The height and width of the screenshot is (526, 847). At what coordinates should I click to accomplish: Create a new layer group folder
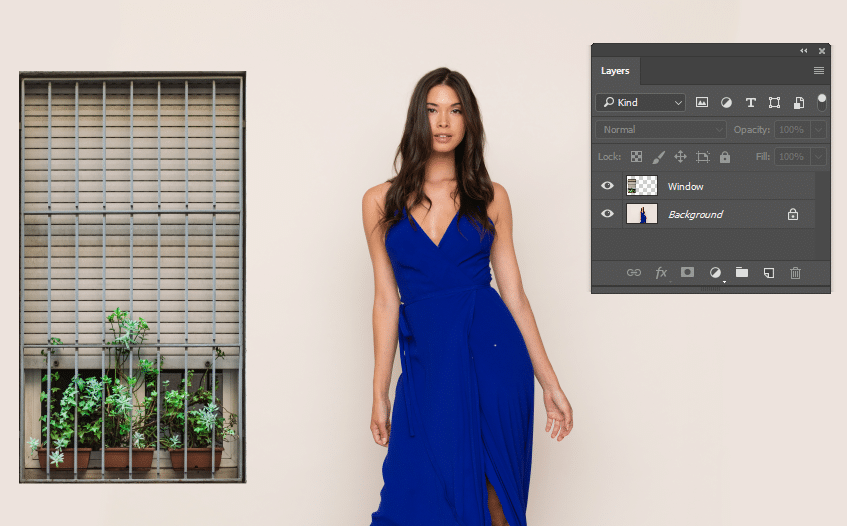[742, 272]
